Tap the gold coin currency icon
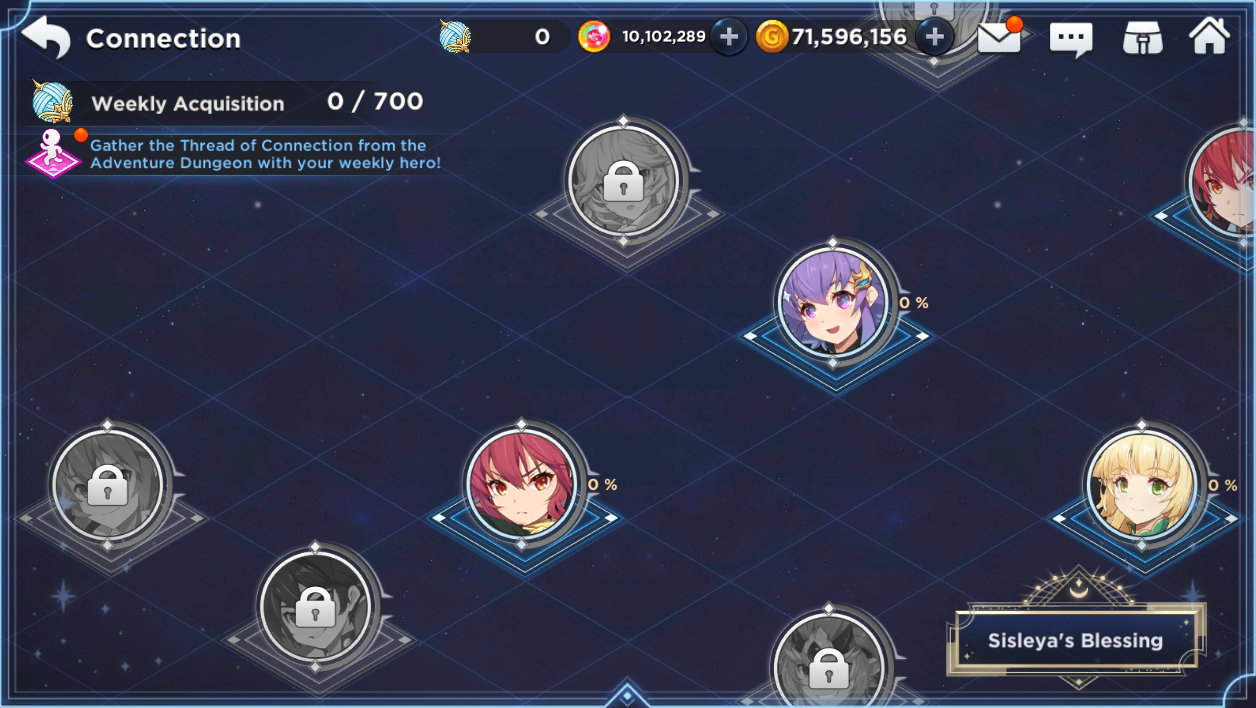This screenshot has height=708, width=1256. click(x=772, y=37)
